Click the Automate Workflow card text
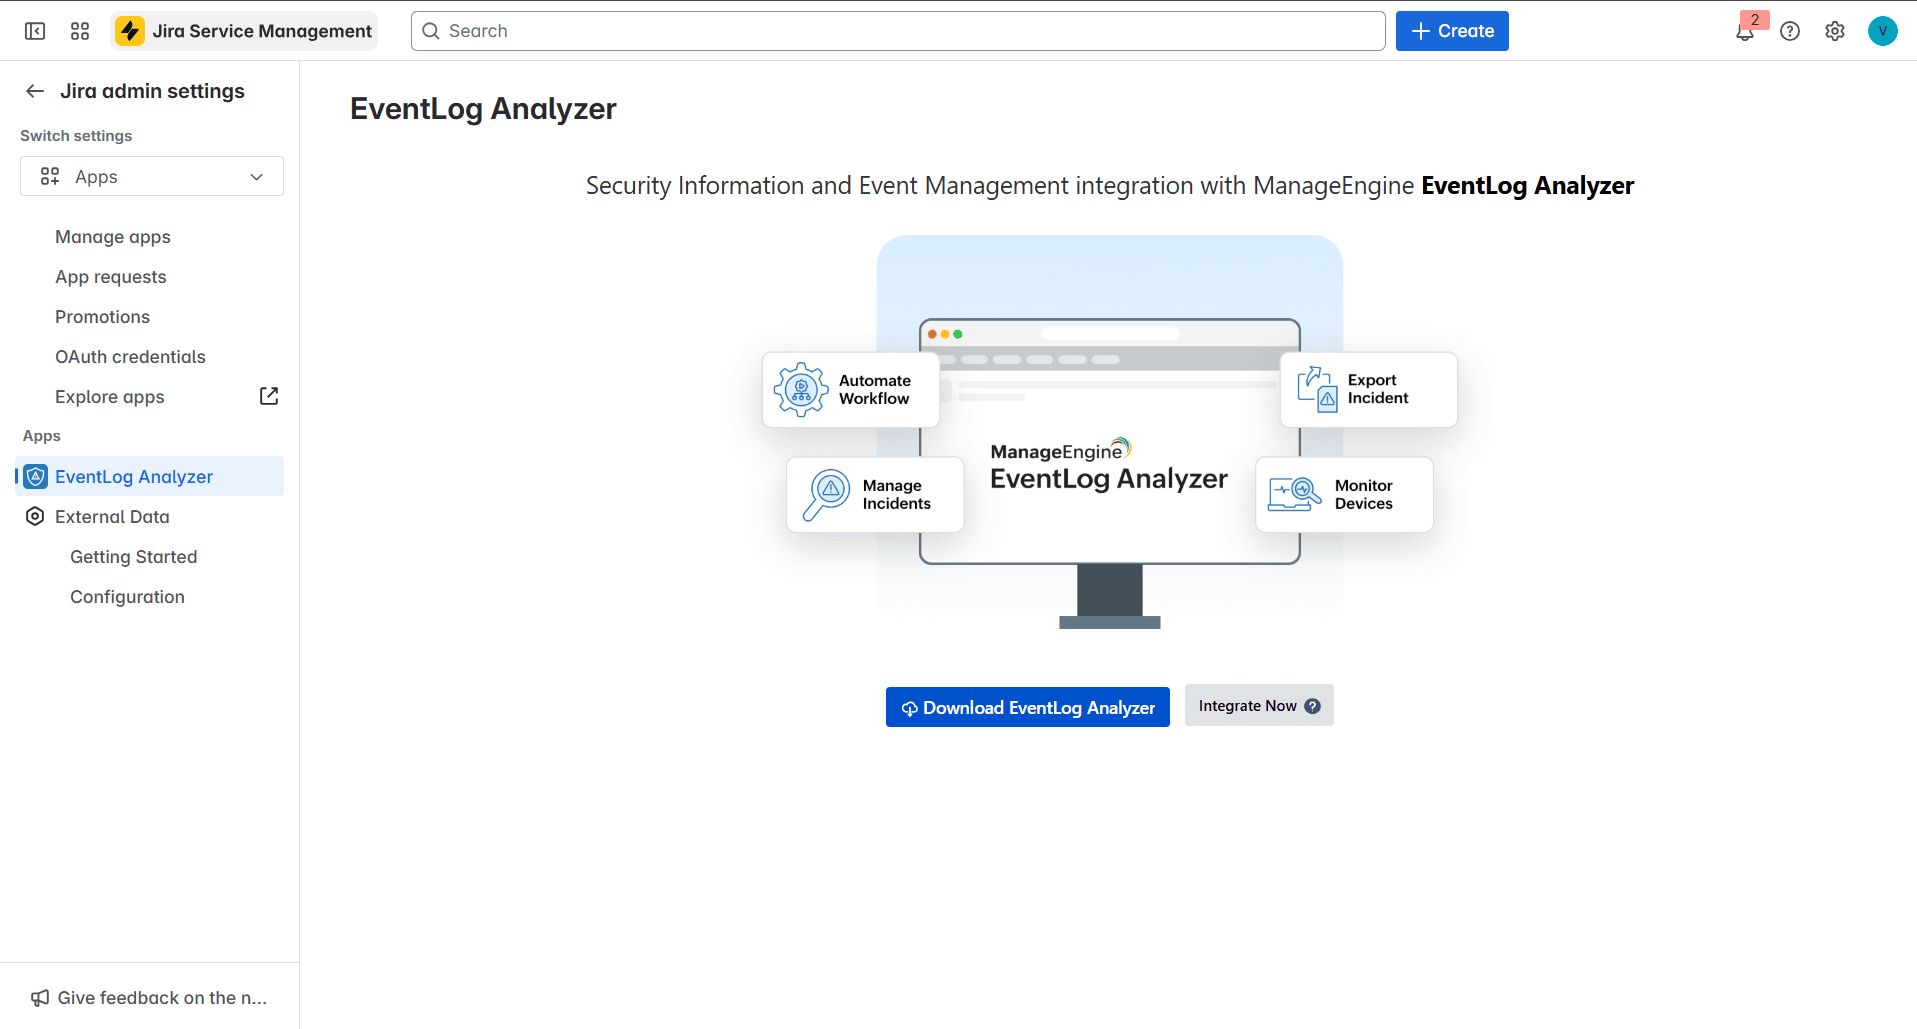 pyautogui.click(x=875, y=389)
